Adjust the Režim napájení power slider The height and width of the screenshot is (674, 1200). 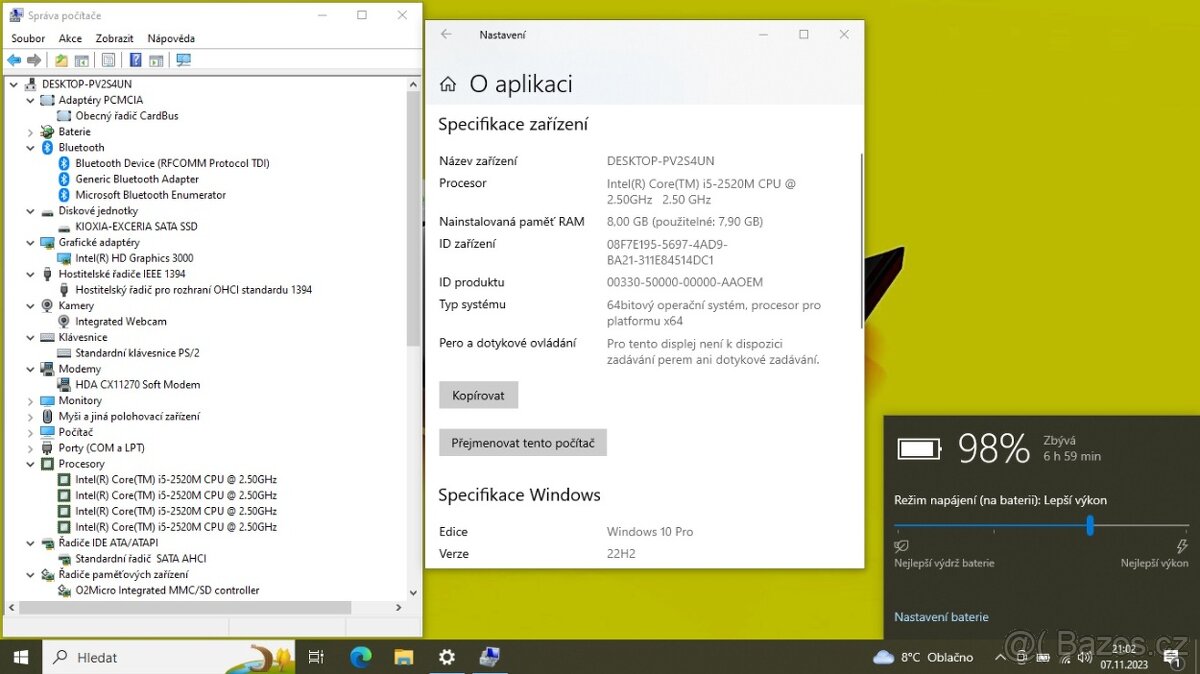click(1090, 524)
